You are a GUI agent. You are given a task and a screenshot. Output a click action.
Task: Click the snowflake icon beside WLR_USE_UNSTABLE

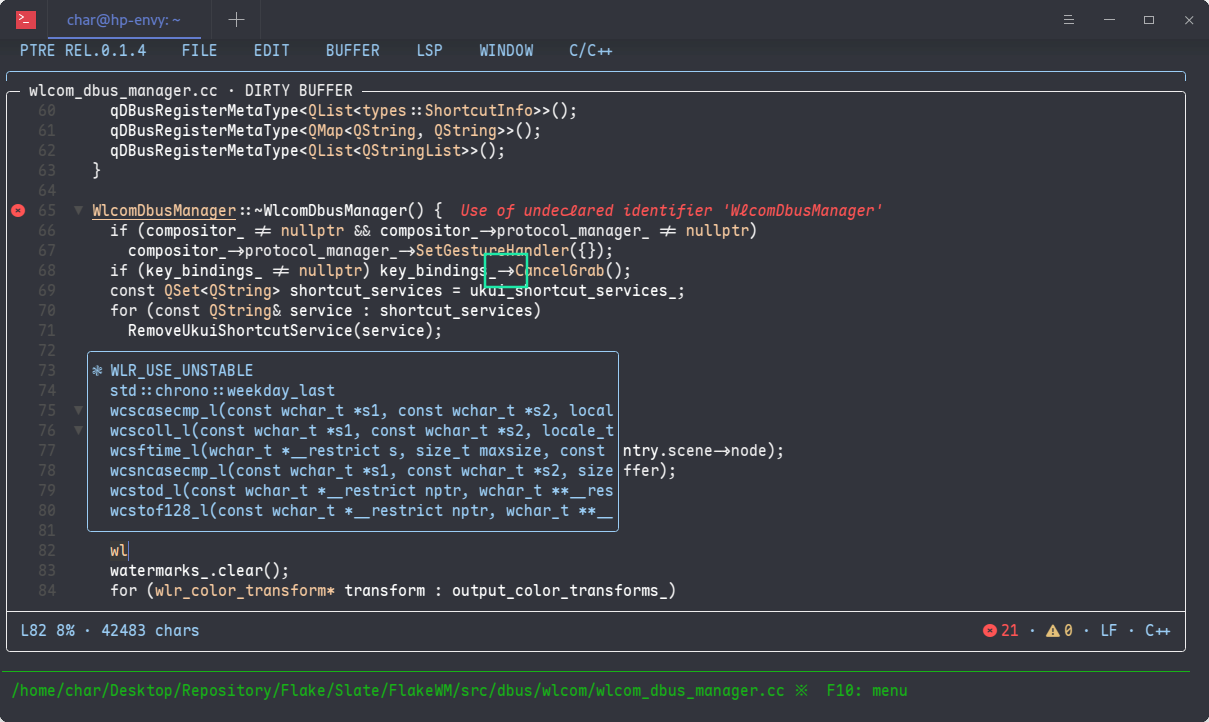[x=97, y=371]
